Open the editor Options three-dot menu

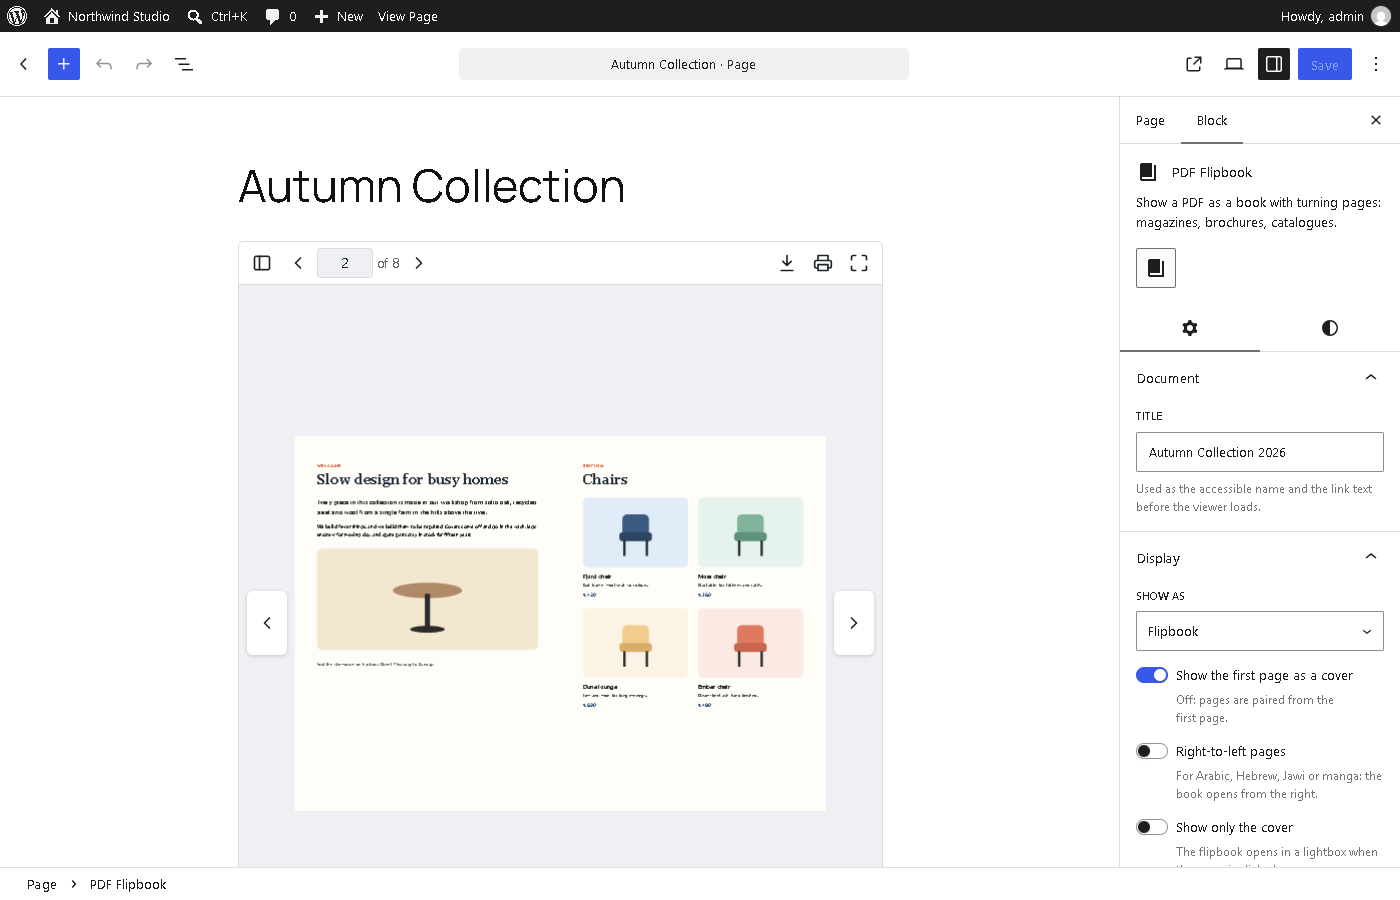1376,64
